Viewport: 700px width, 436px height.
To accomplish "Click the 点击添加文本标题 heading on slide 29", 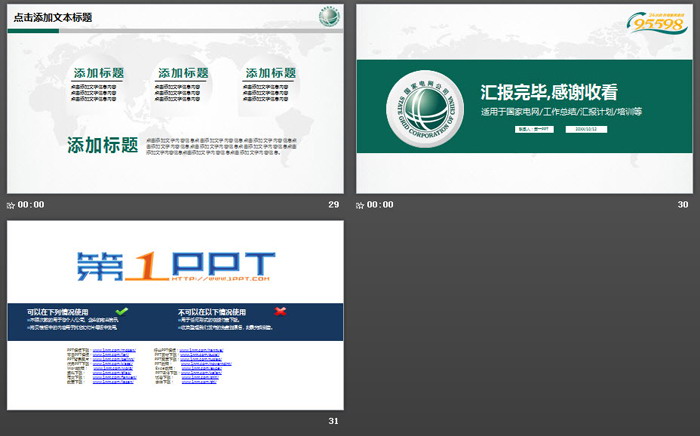I will click(53, 17).
